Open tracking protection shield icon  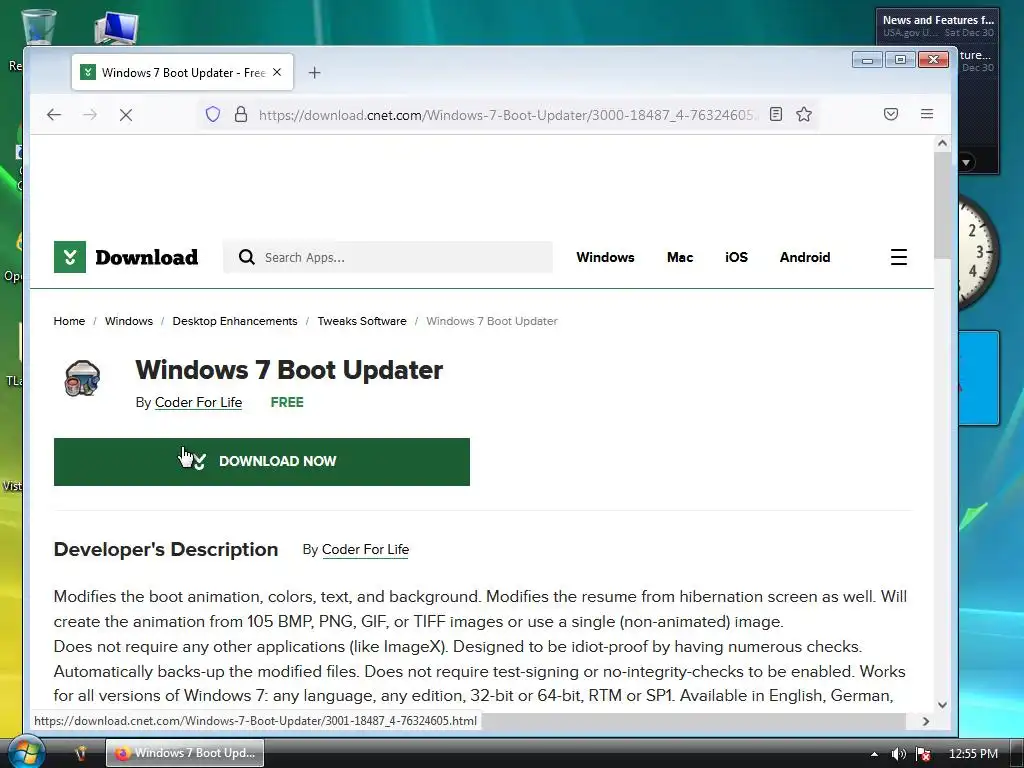tap(213, 114)
